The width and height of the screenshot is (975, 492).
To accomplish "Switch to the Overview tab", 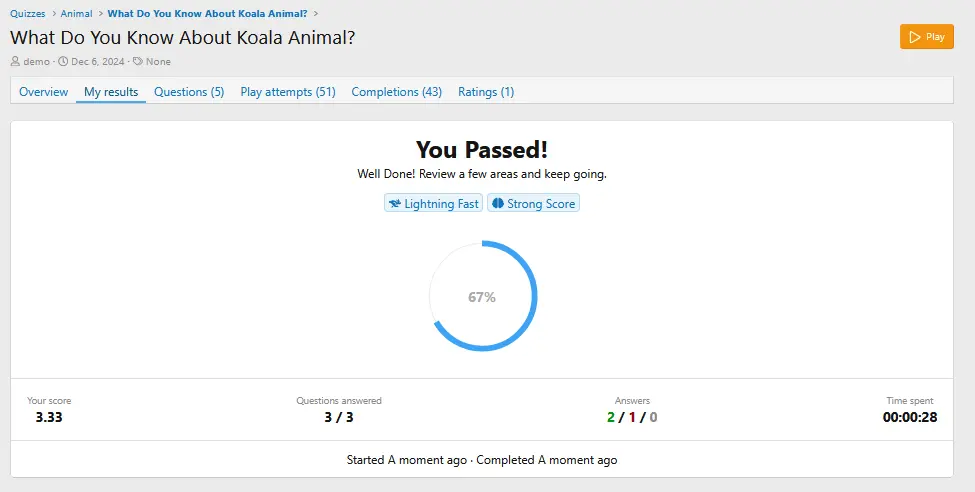I will 43,92.
